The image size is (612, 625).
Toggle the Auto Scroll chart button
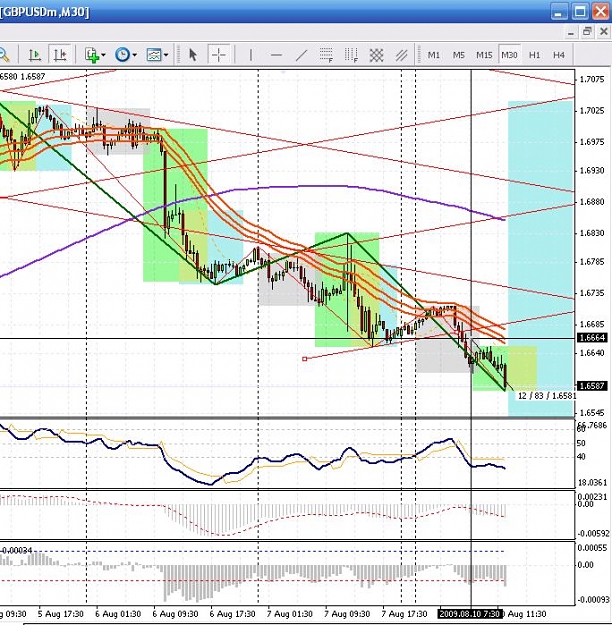pyautogui.click(x=35, y=55)
